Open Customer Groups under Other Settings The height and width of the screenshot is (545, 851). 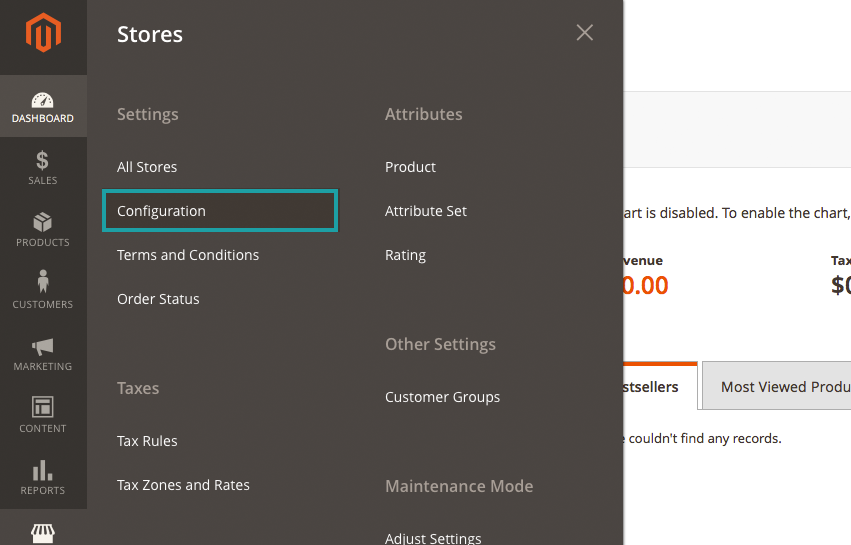(x=442, y=397)
